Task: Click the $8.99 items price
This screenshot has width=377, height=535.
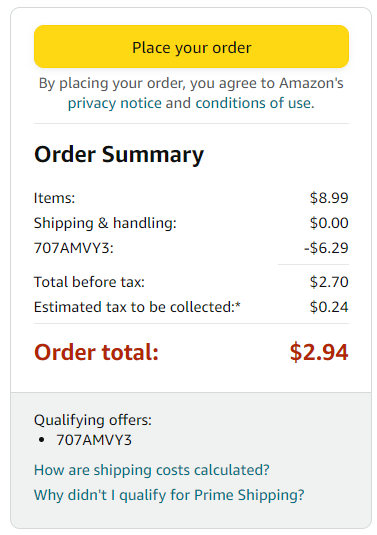Action: (329, 198)
